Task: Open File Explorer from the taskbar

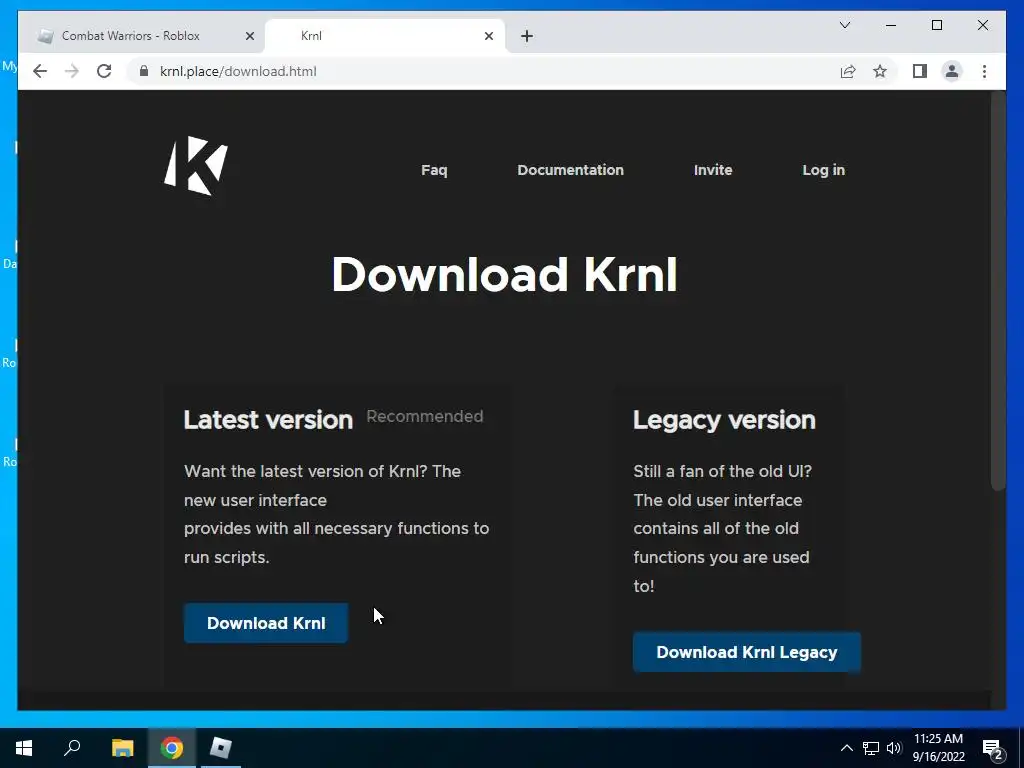Action: pyautogui.click(x=122, y=748)
